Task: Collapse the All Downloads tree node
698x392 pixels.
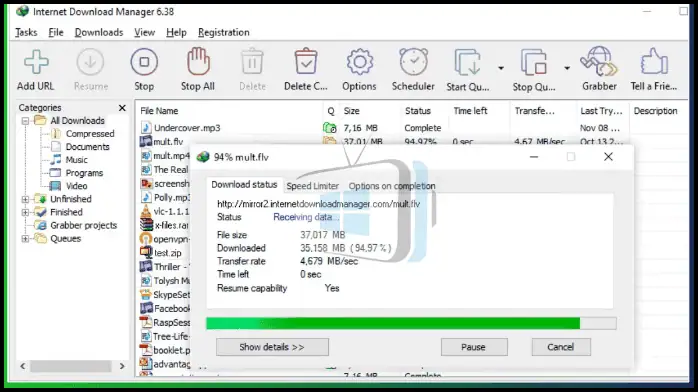Action: pyautogui.click(x=25, y=121)
